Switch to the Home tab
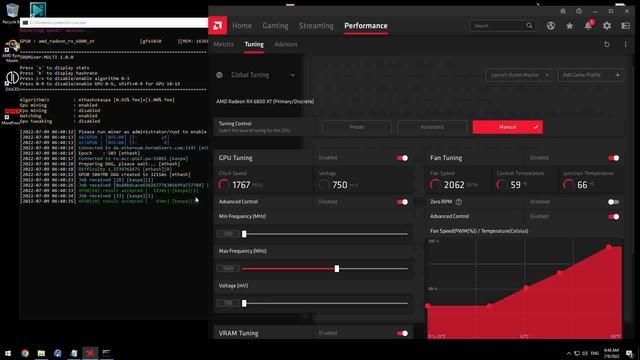The image size is (640, 360). coord(242,26)
